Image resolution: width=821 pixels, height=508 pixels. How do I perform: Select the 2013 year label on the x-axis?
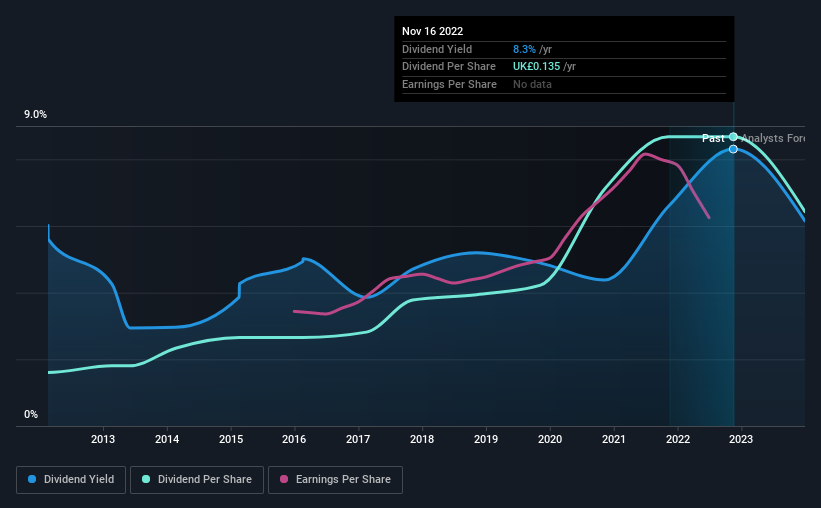103,439
